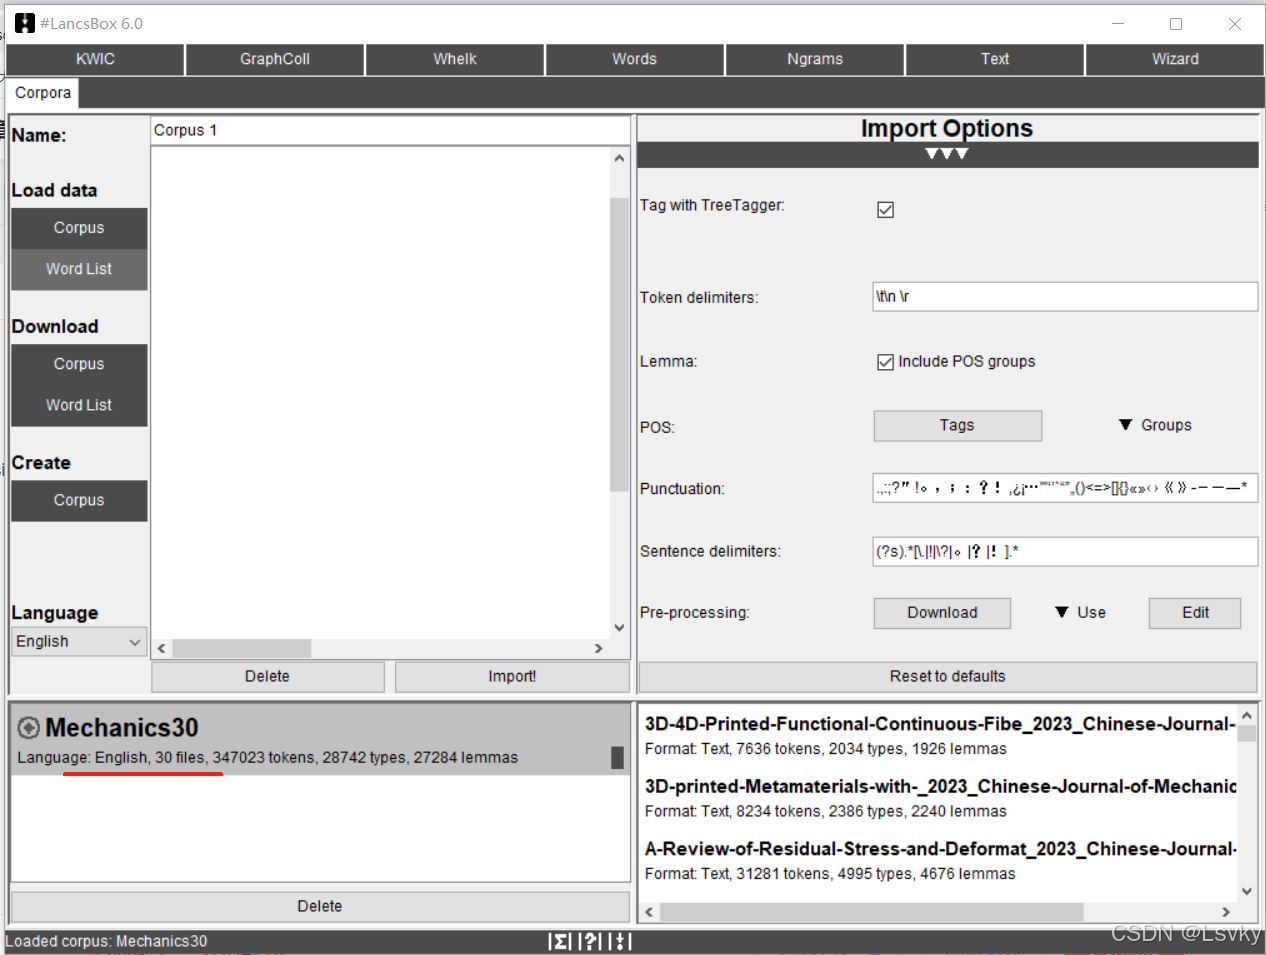
Task: Collapse Import Options with the triple-arrow bar
Action: [x=947, y=154]
